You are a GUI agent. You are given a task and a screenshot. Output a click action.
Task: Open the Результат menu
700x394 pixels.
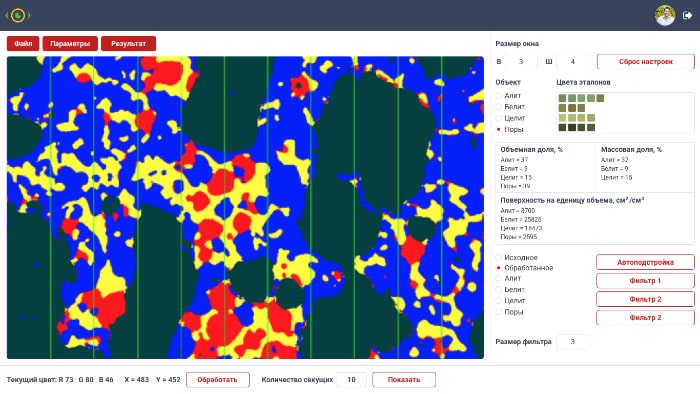click(129, 44)
